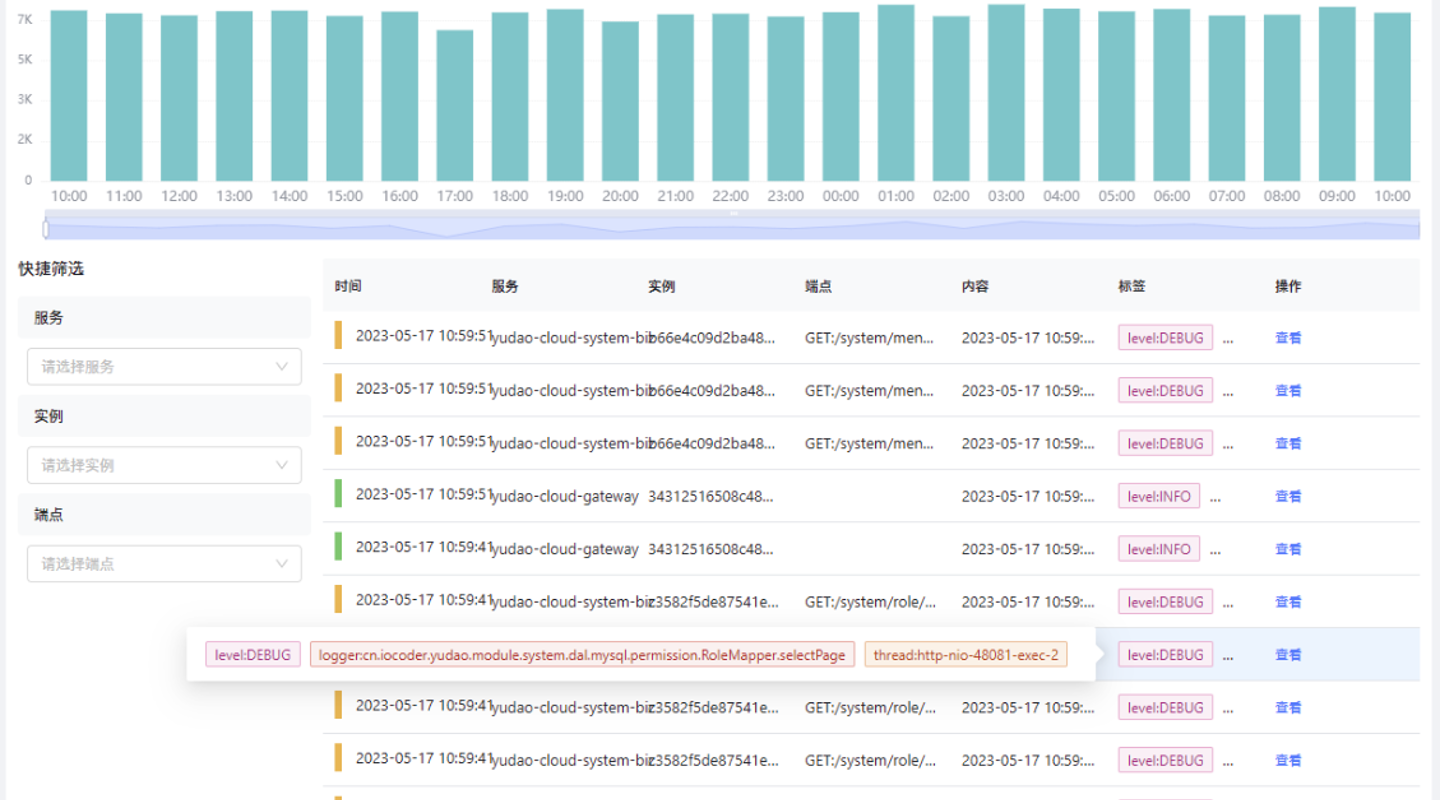The height and width of the screenshot is (800, 1440).
Task: Click the 06:00 axis label
Action: (1172, 196)
